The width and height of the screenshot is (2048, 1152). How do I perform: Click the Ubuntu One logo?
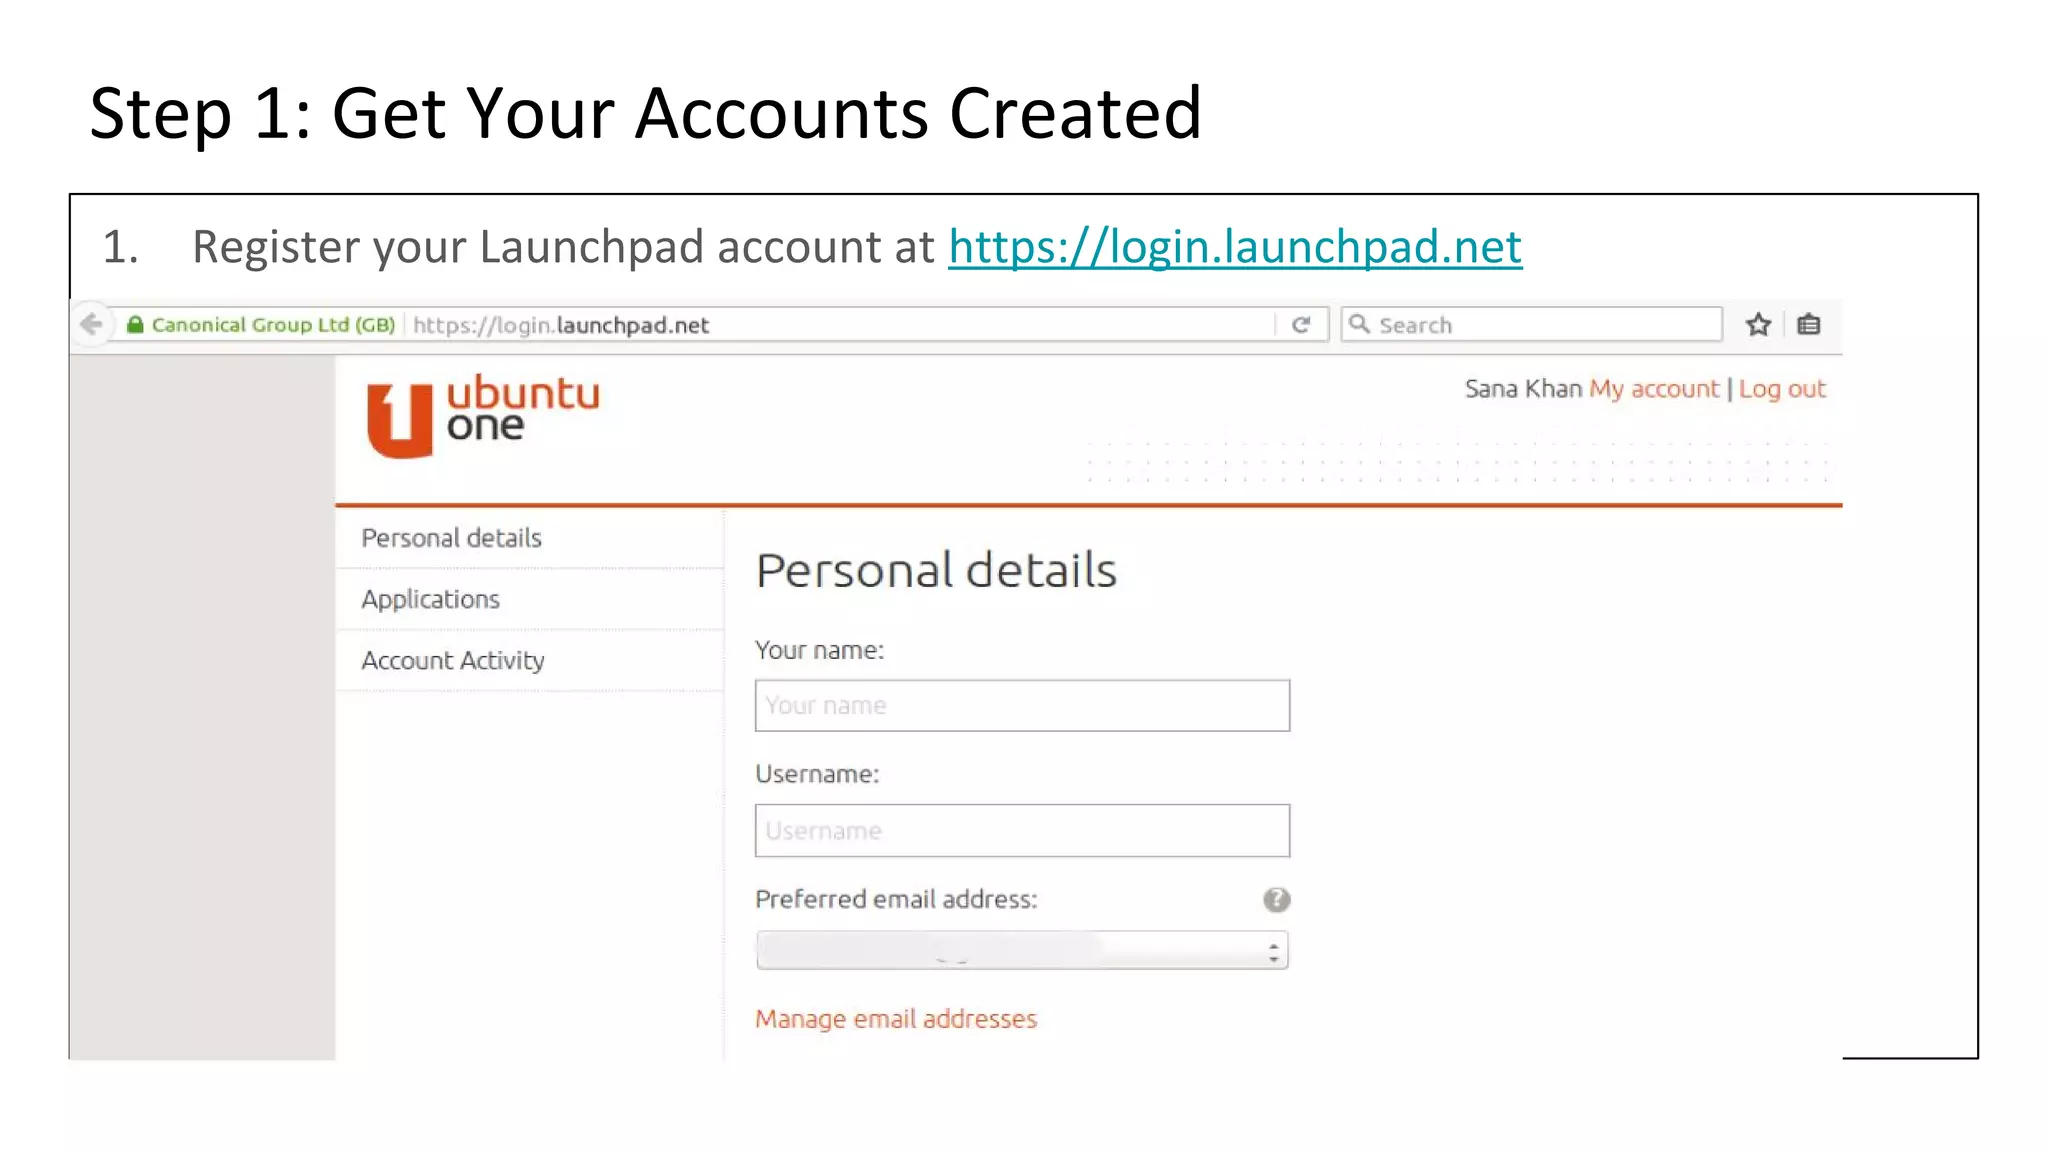coord(483,416)
